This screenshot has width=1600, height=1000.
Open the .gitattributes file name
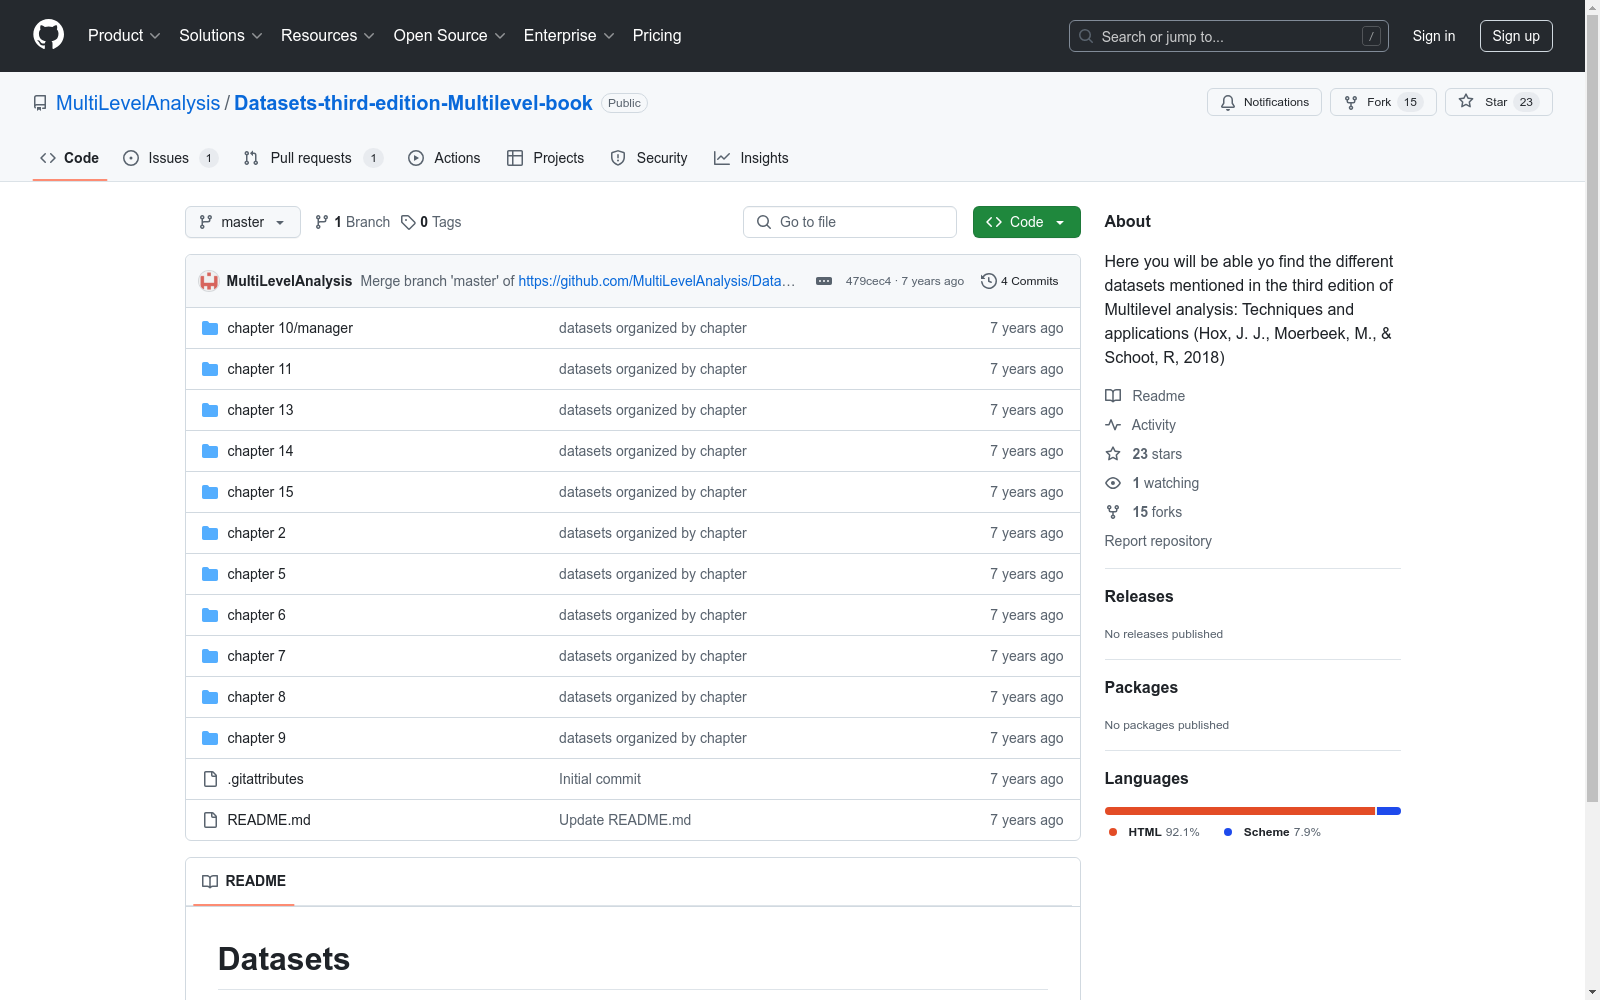265,779
